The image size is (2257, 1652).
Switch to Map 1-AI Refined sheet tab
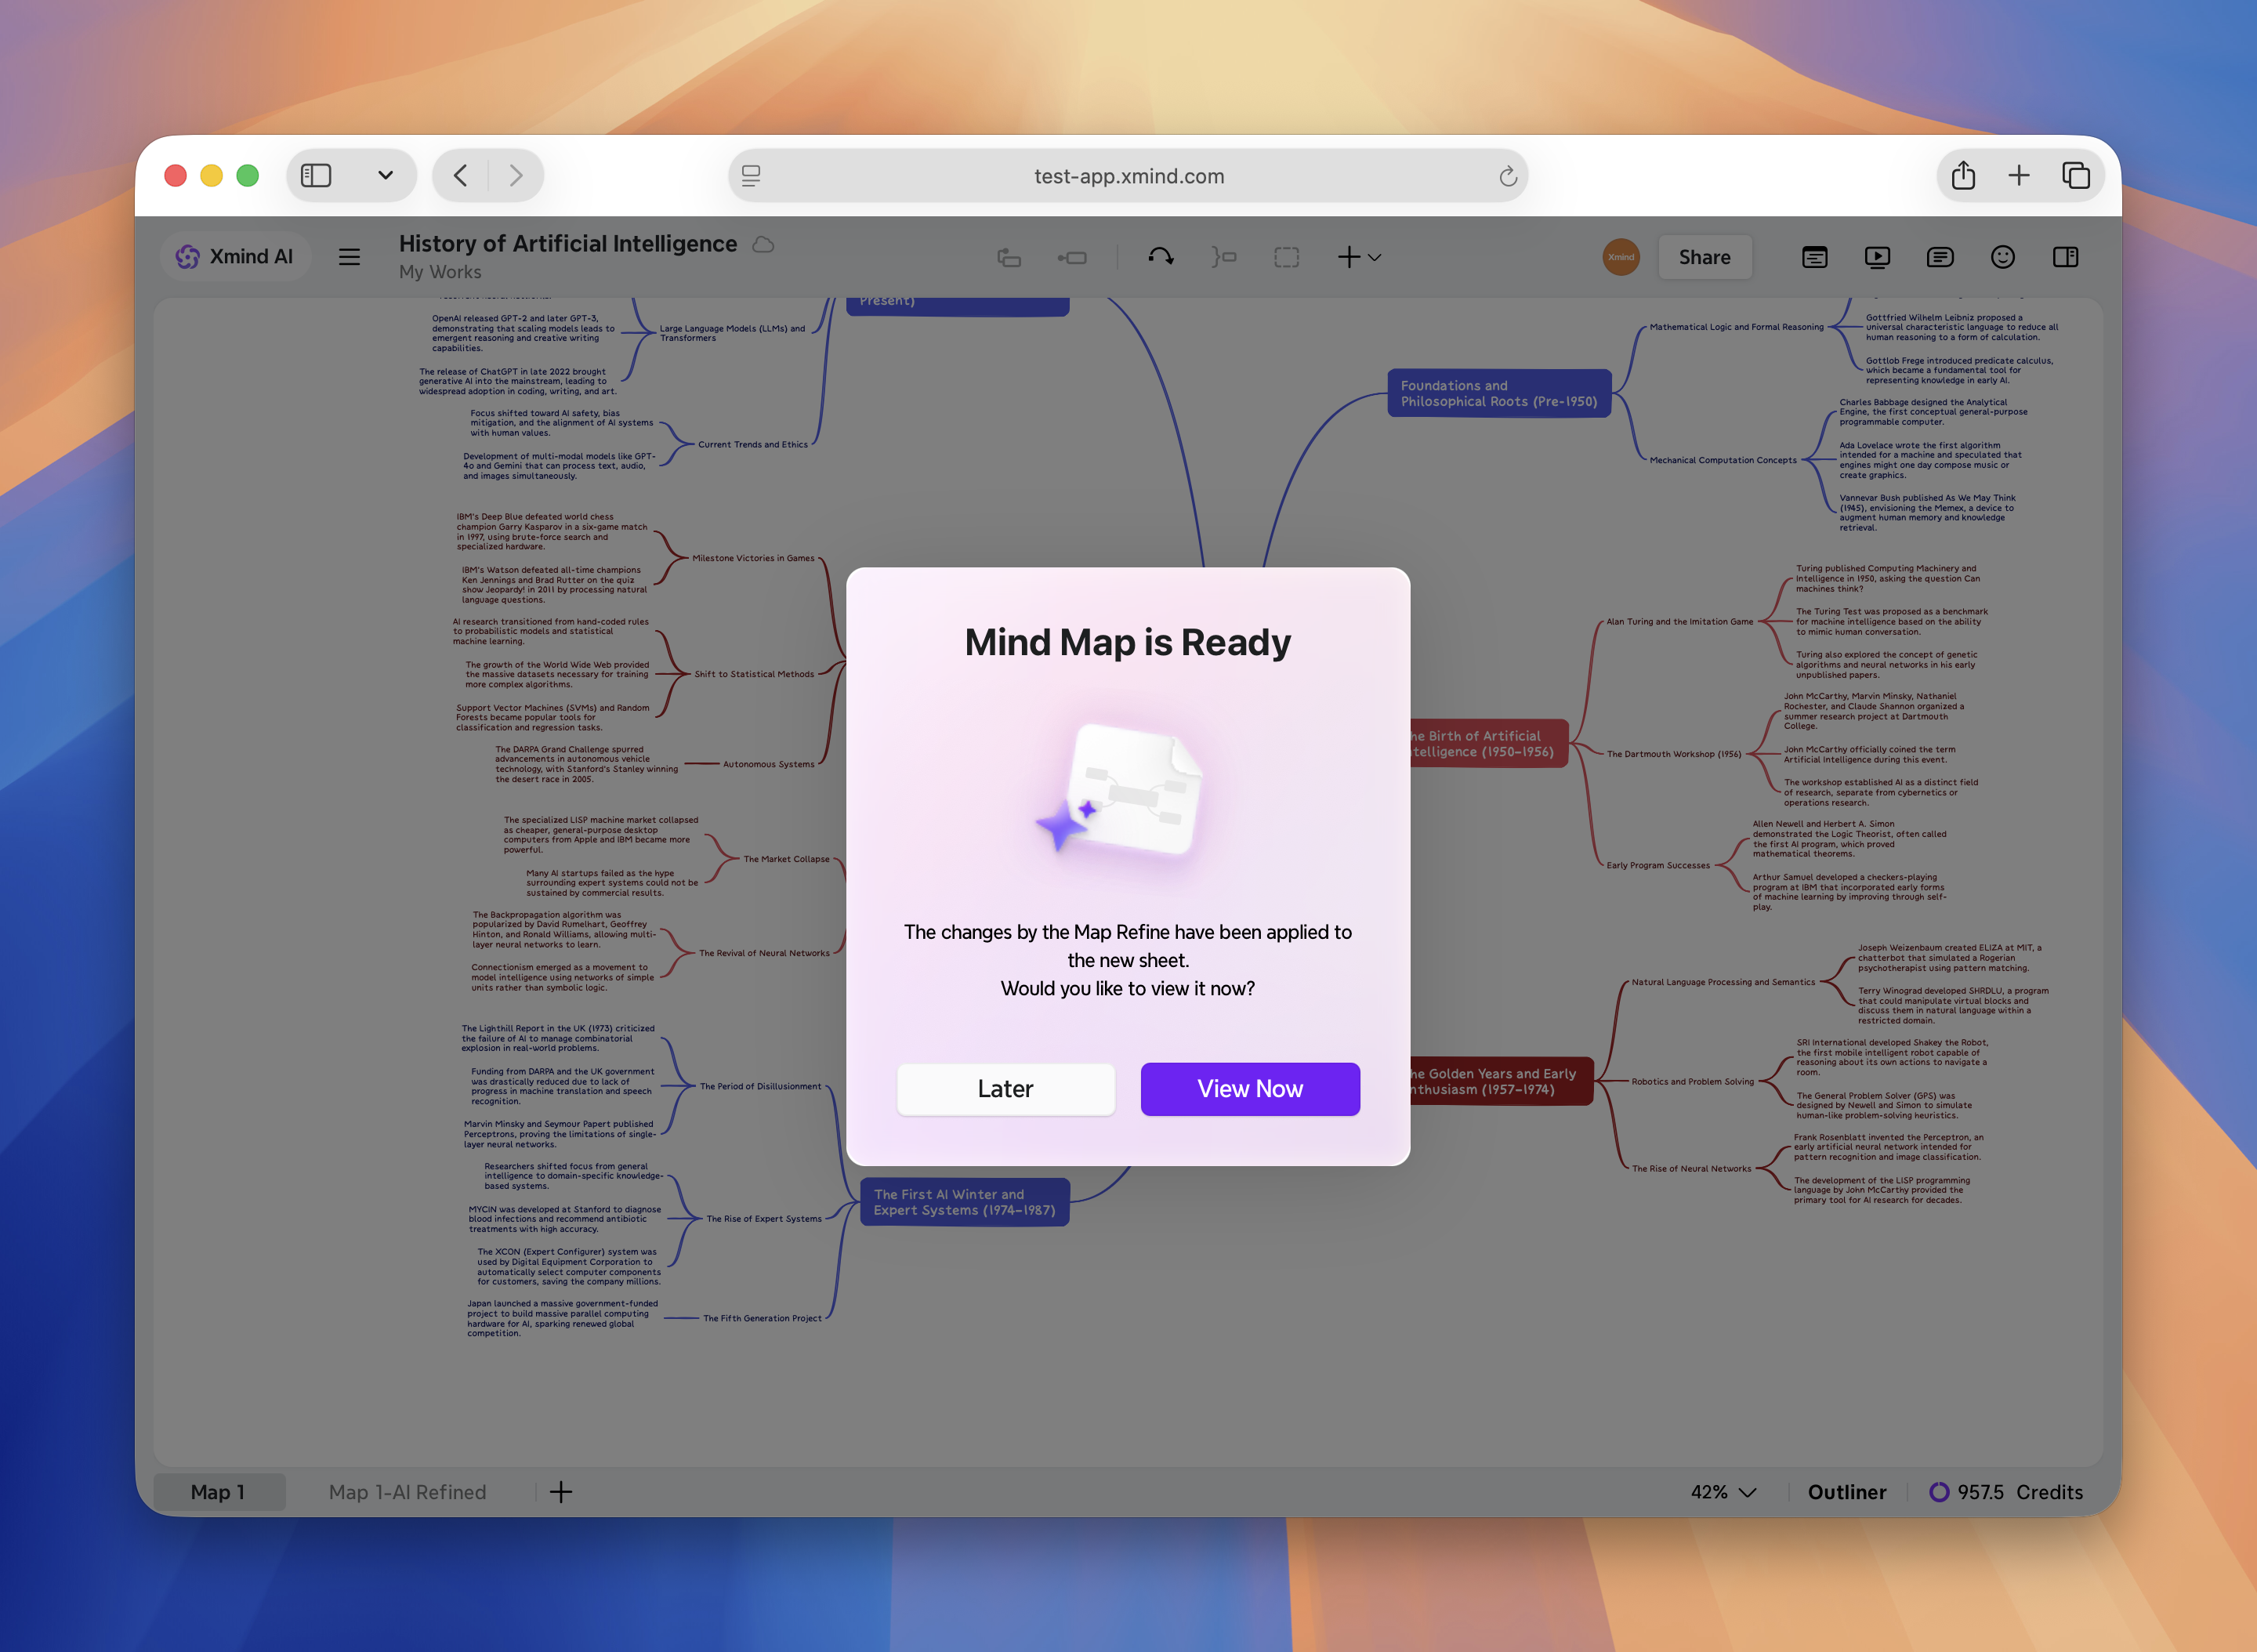(407, 1492)
